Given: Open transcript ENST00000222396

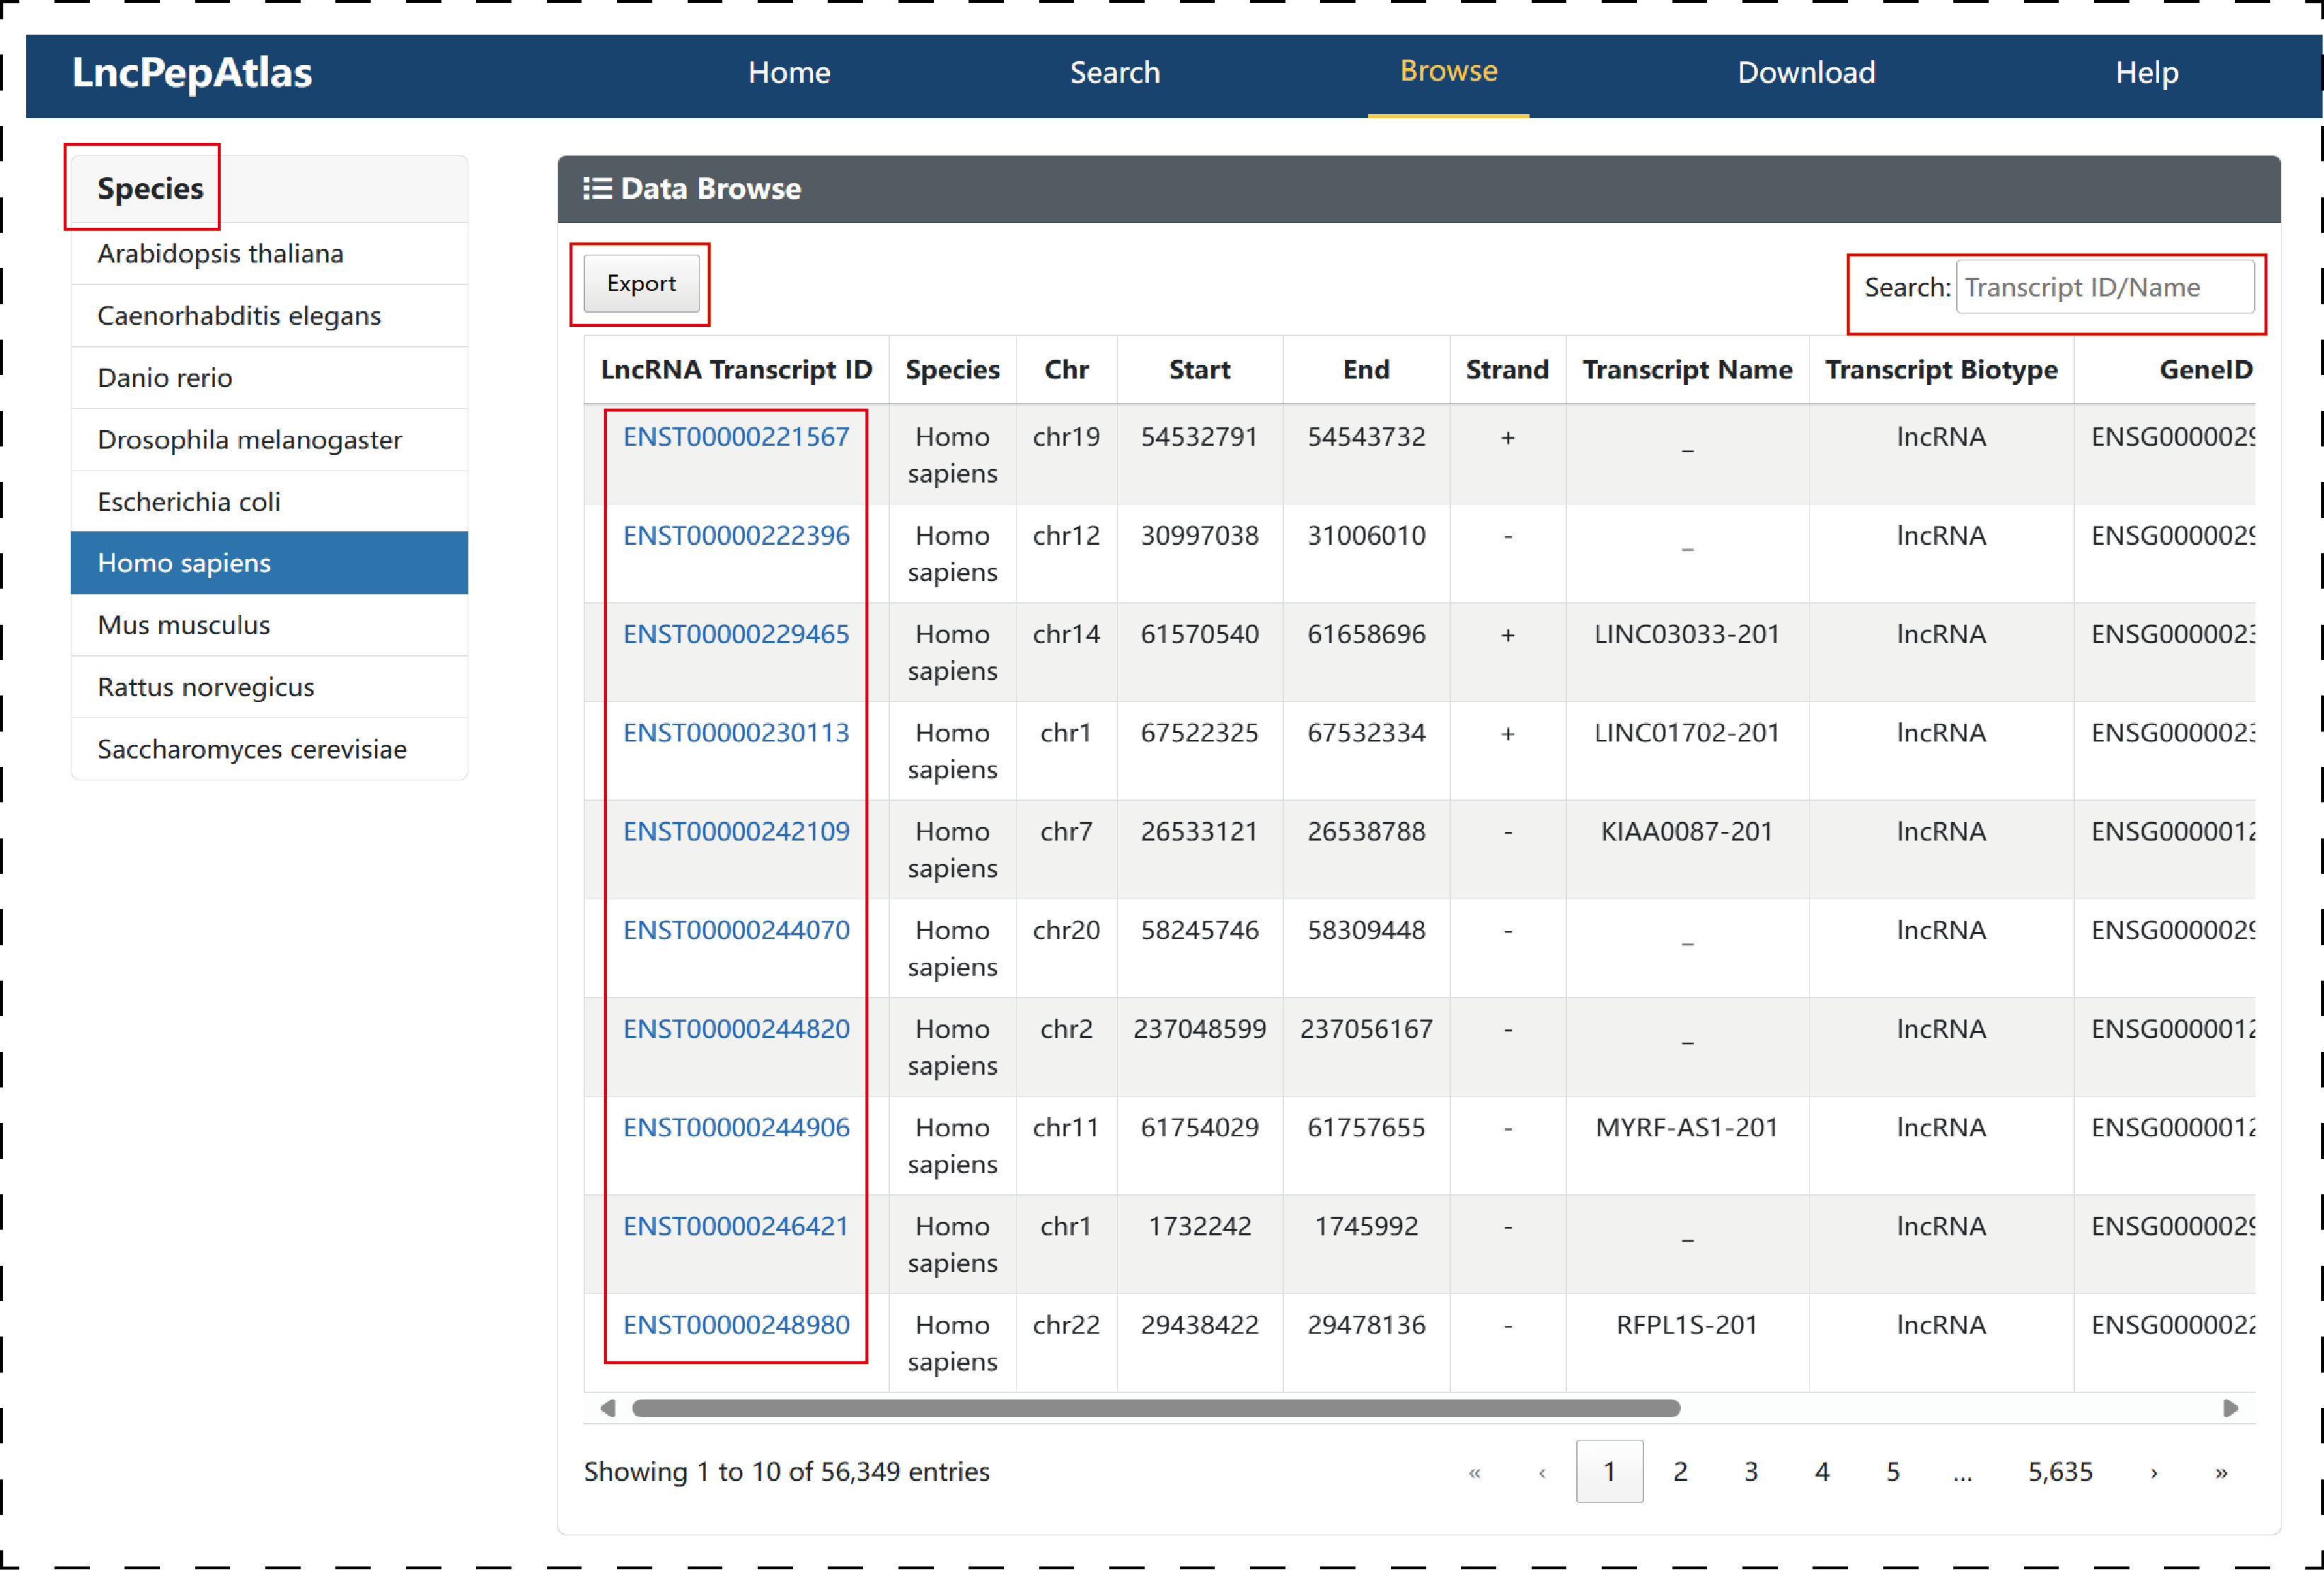Looking at the screenshot, I should pos(736,536).
